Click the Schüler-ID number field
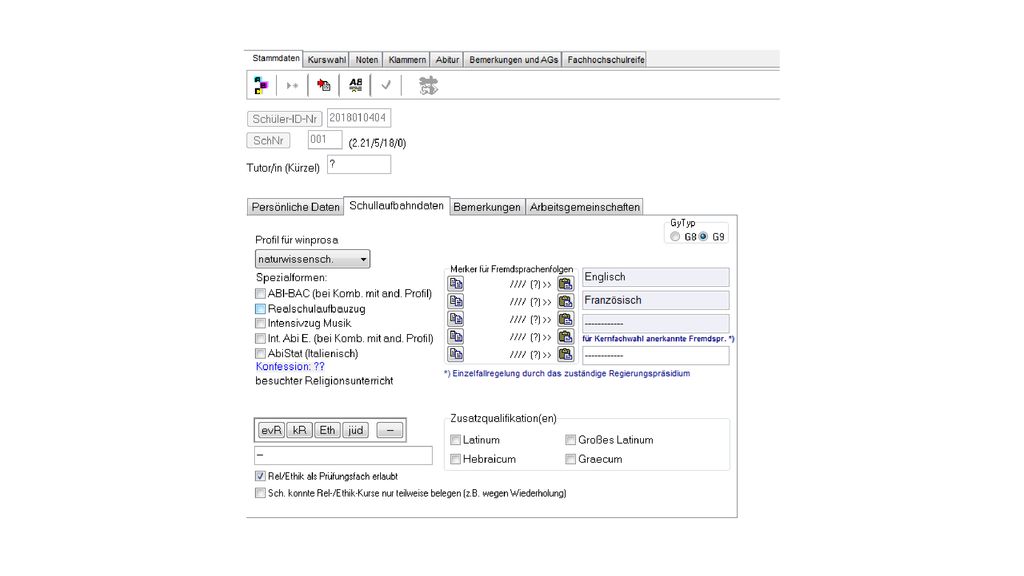This screenshot has width=1024, height=576. pyautogui.click(x=359, y=118)
